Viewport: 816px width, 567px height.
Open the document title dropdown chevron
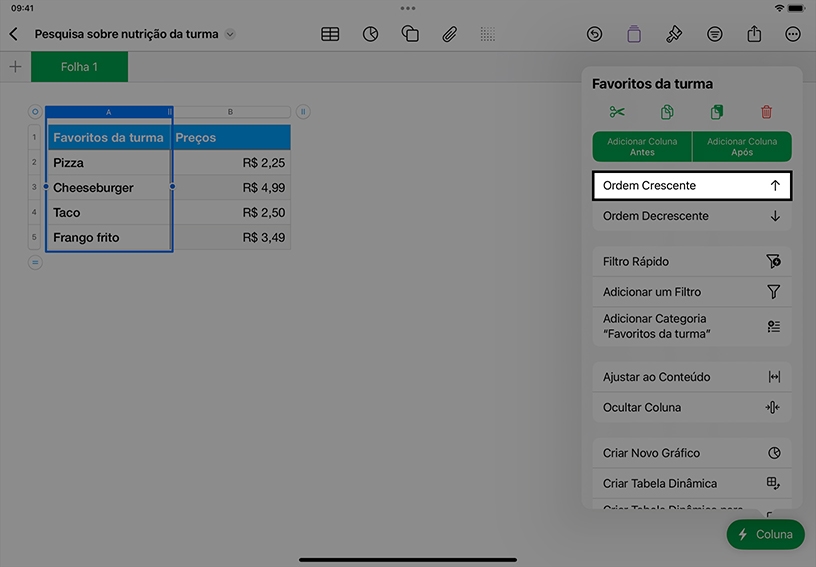[x=230, y=34]
